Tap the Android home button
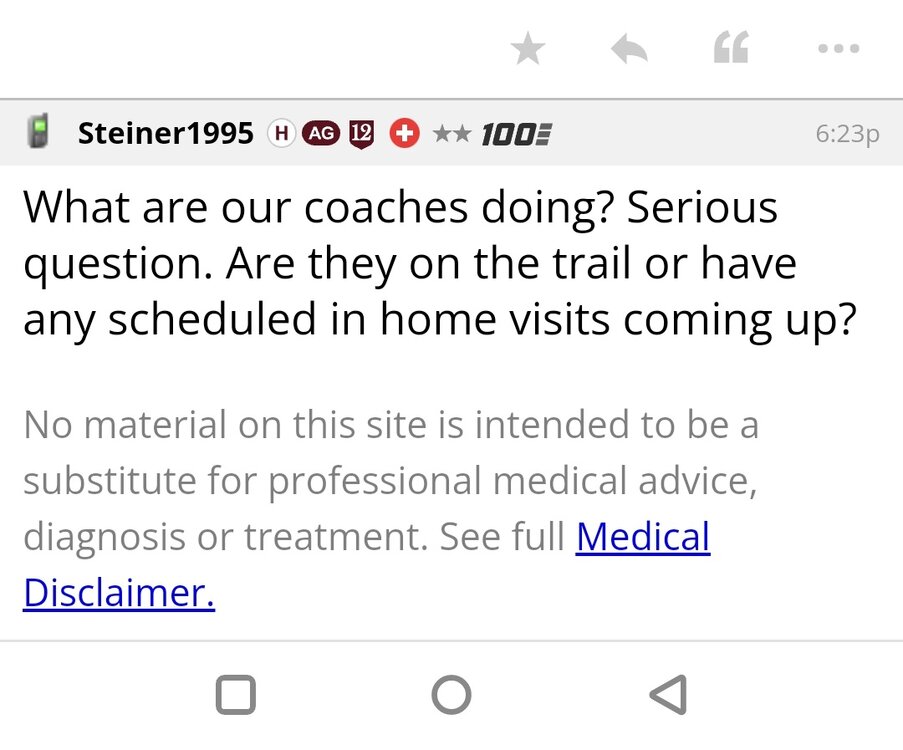 [452, 693]
